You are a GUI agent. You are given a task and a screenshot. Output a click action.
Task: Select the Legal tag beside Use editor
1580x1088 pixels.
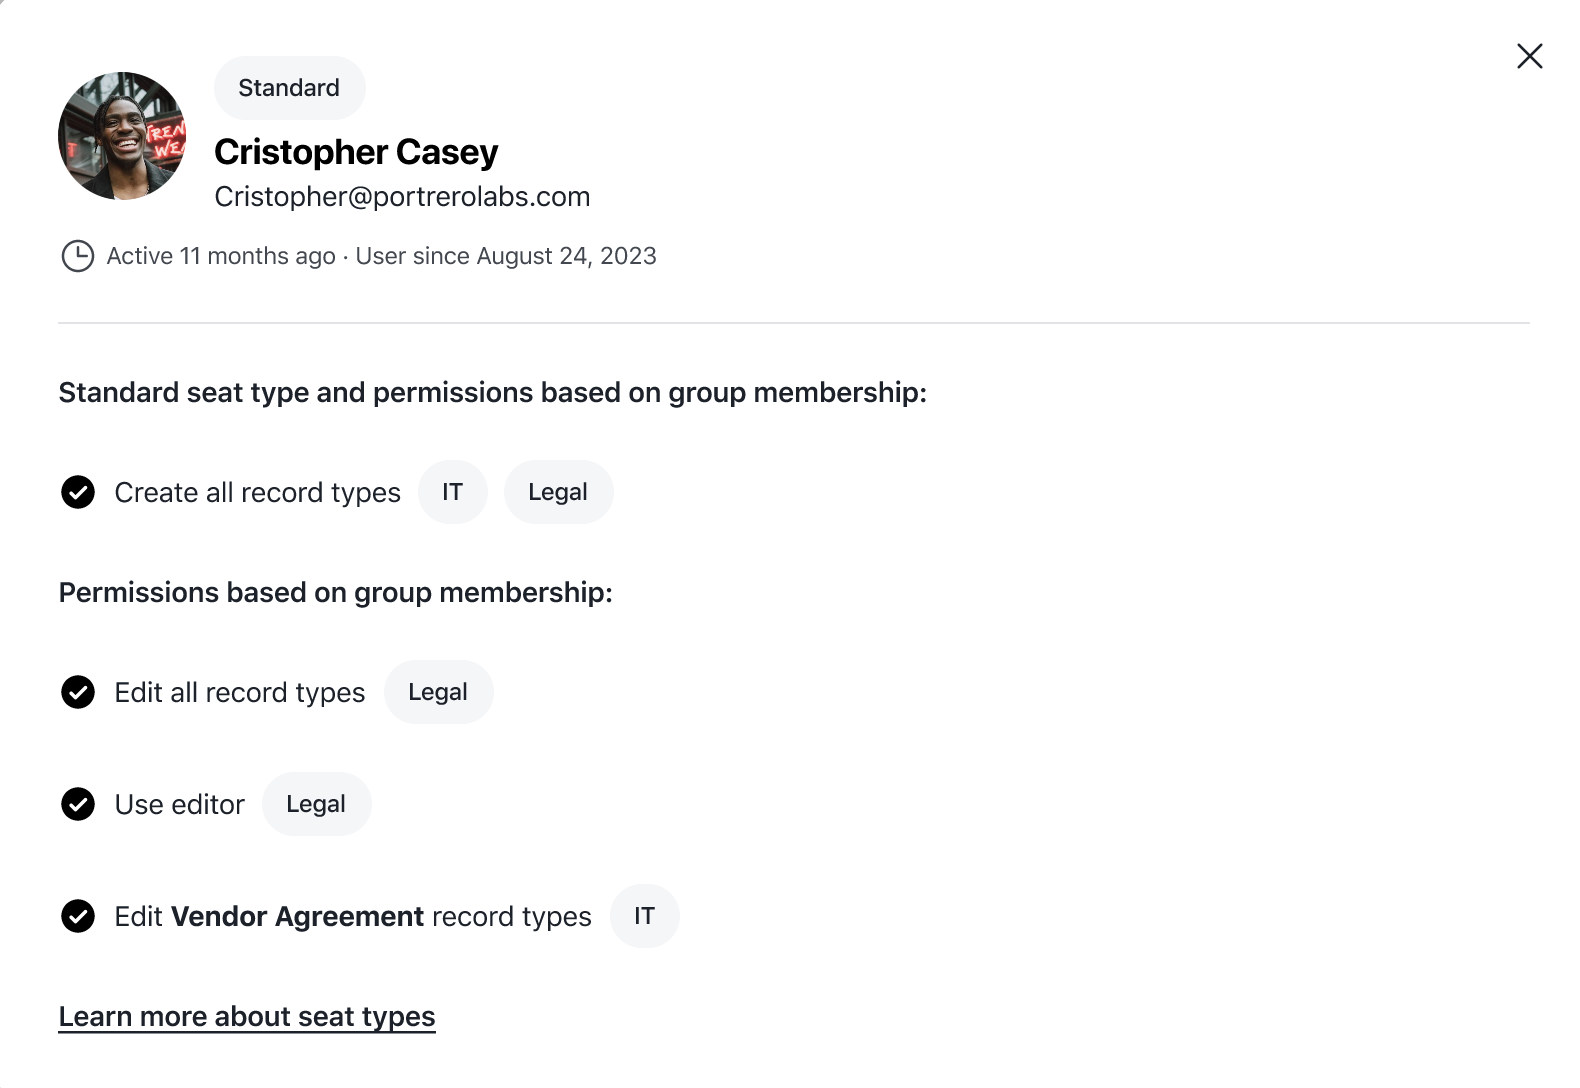316,804
